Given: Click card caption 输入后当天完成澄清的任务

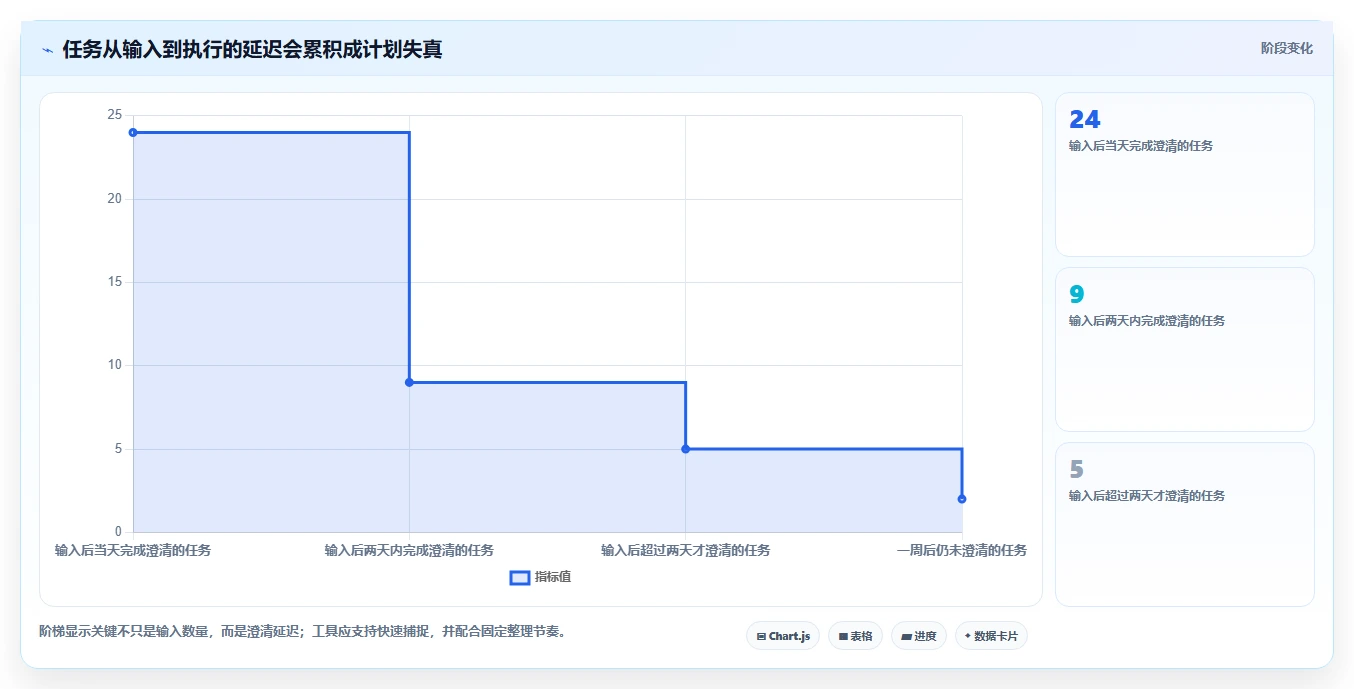Looking at the screenshot, I should point(1141,146).
